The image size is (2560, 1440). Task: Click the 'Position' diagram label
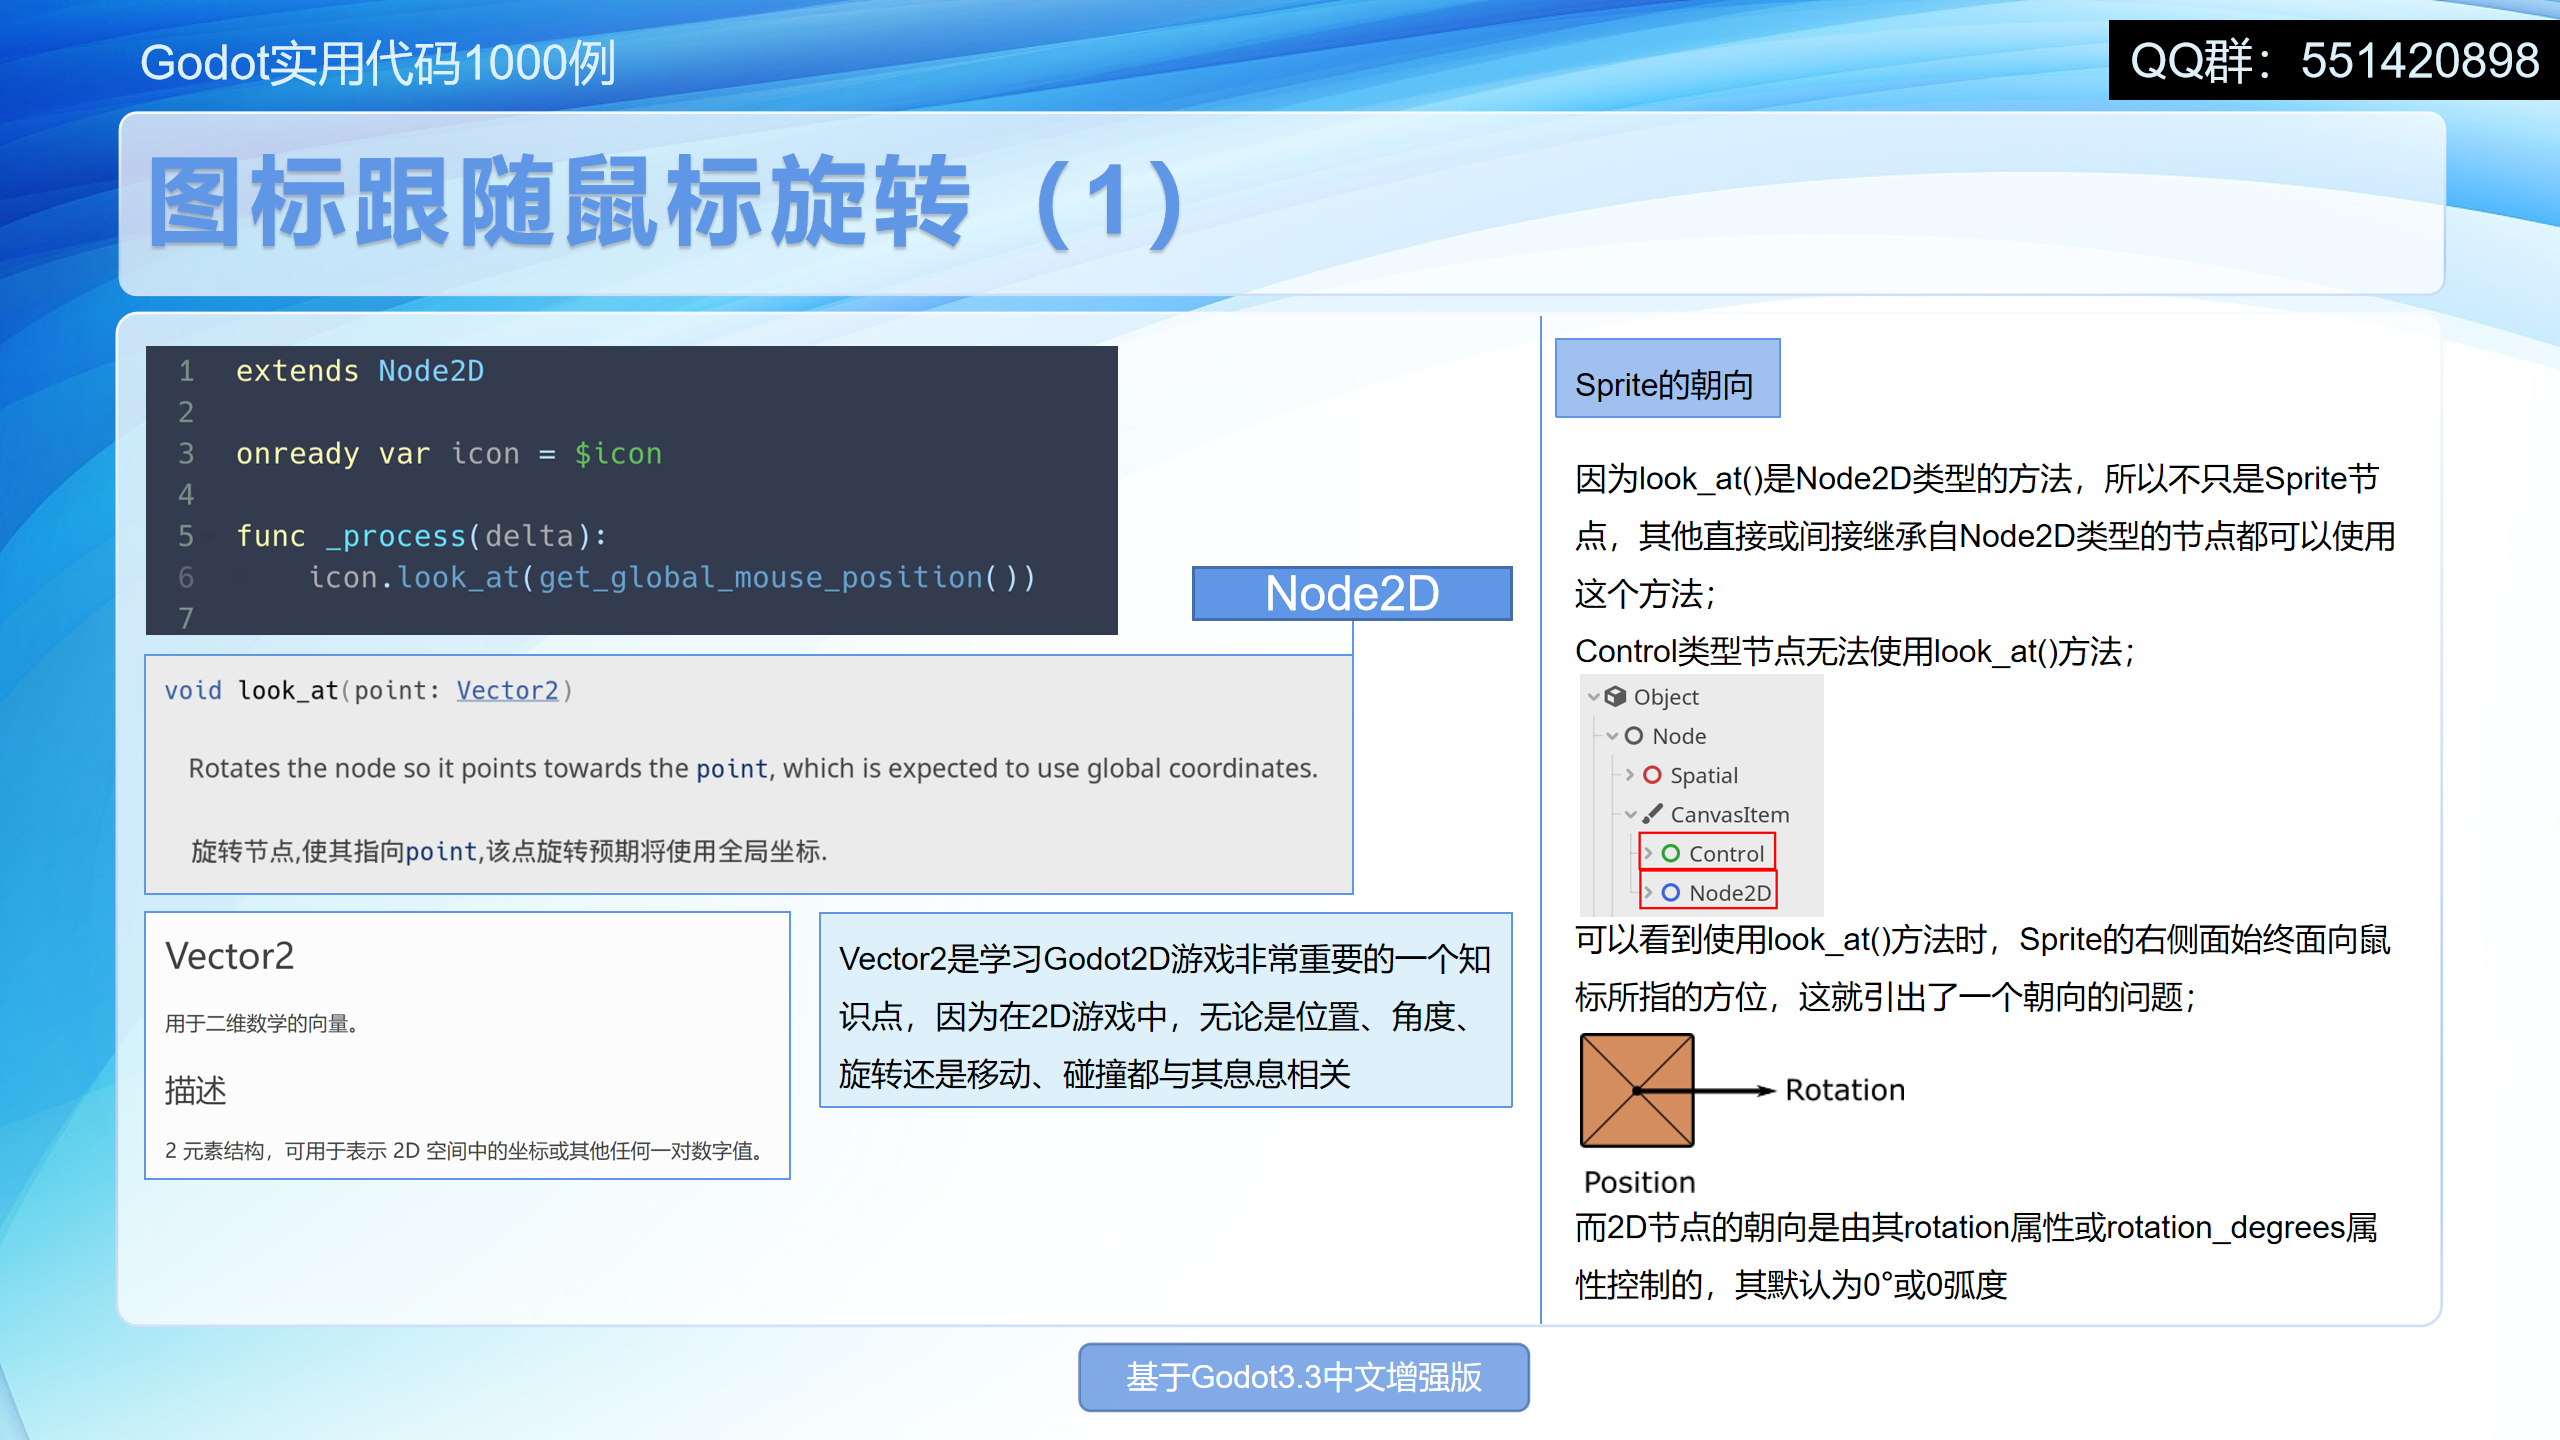point(1640,1182)
